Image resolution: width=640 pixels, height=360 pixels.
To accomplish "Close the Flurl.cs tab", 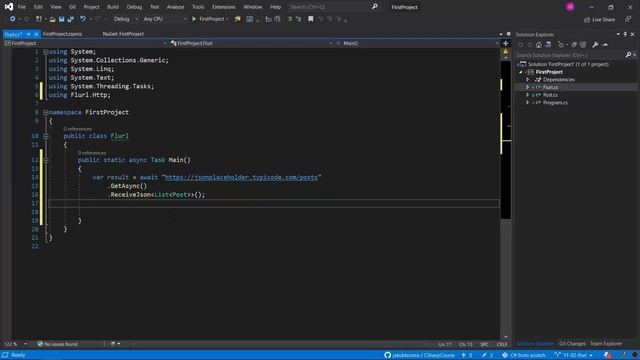I will point(36,34).
